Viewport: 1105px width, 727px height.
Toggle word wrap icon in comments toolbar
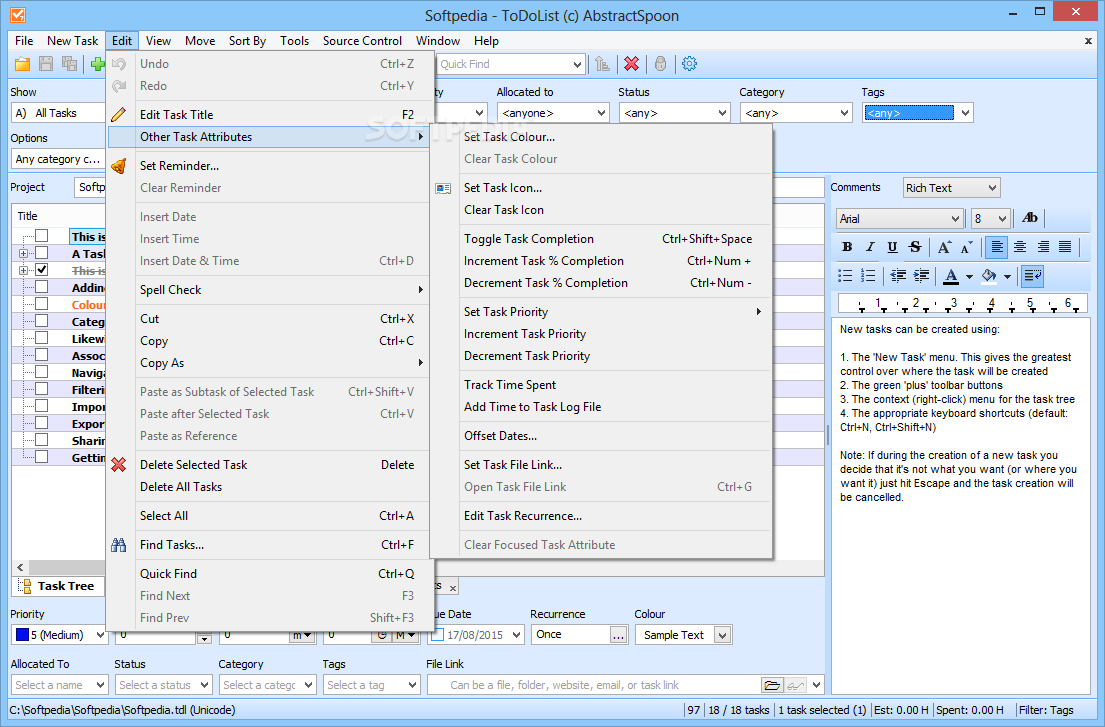1033,275
